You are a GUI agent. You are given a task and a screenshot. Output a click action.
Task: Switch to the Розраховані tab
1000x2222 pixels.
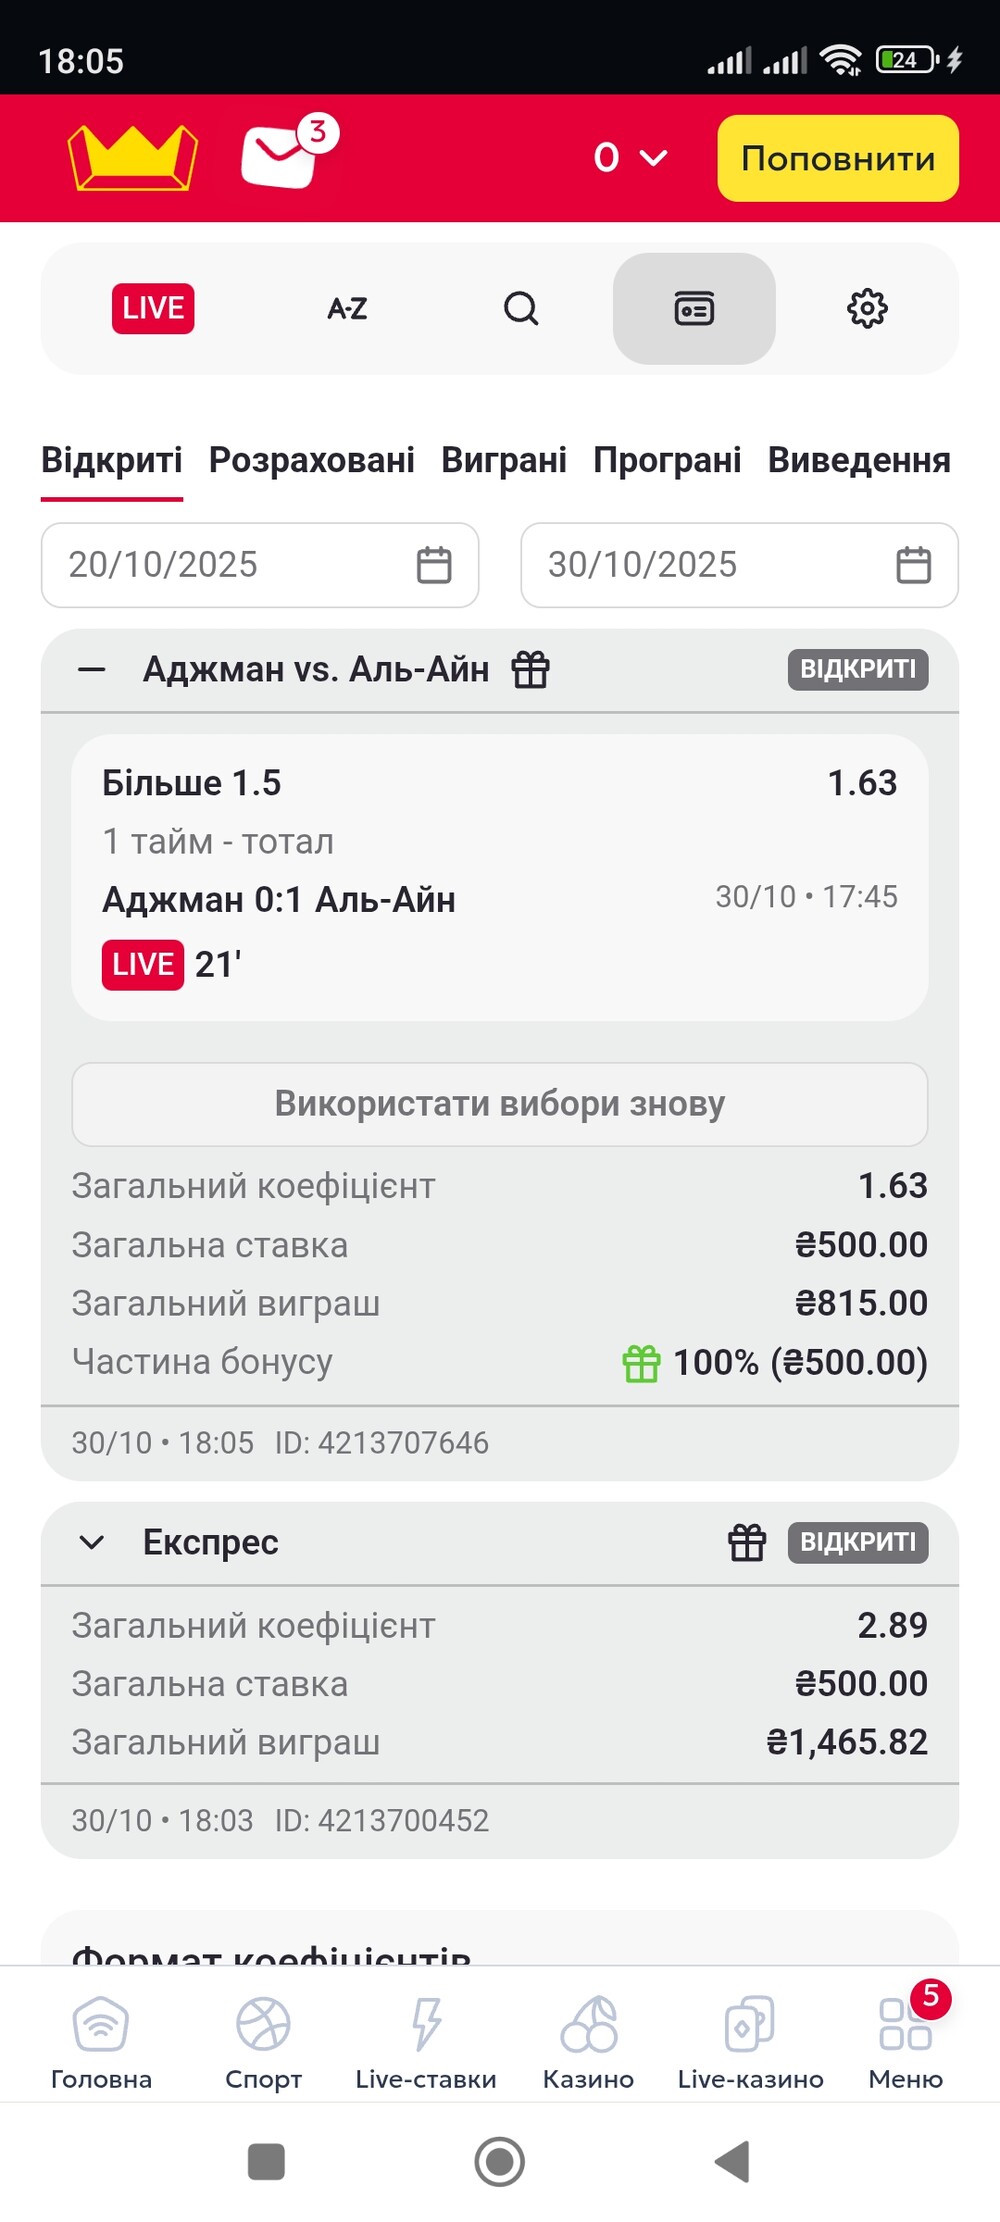pos(312,460)
